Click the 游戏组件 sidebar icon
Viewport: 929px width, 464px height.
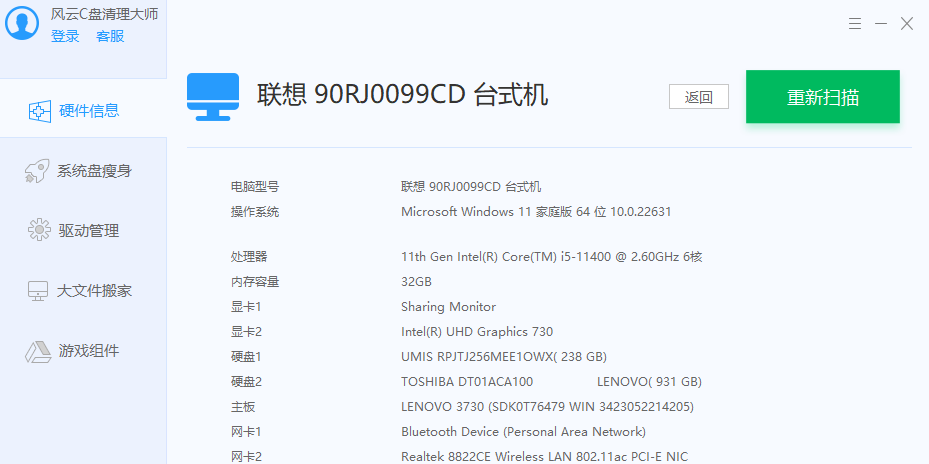38,351
